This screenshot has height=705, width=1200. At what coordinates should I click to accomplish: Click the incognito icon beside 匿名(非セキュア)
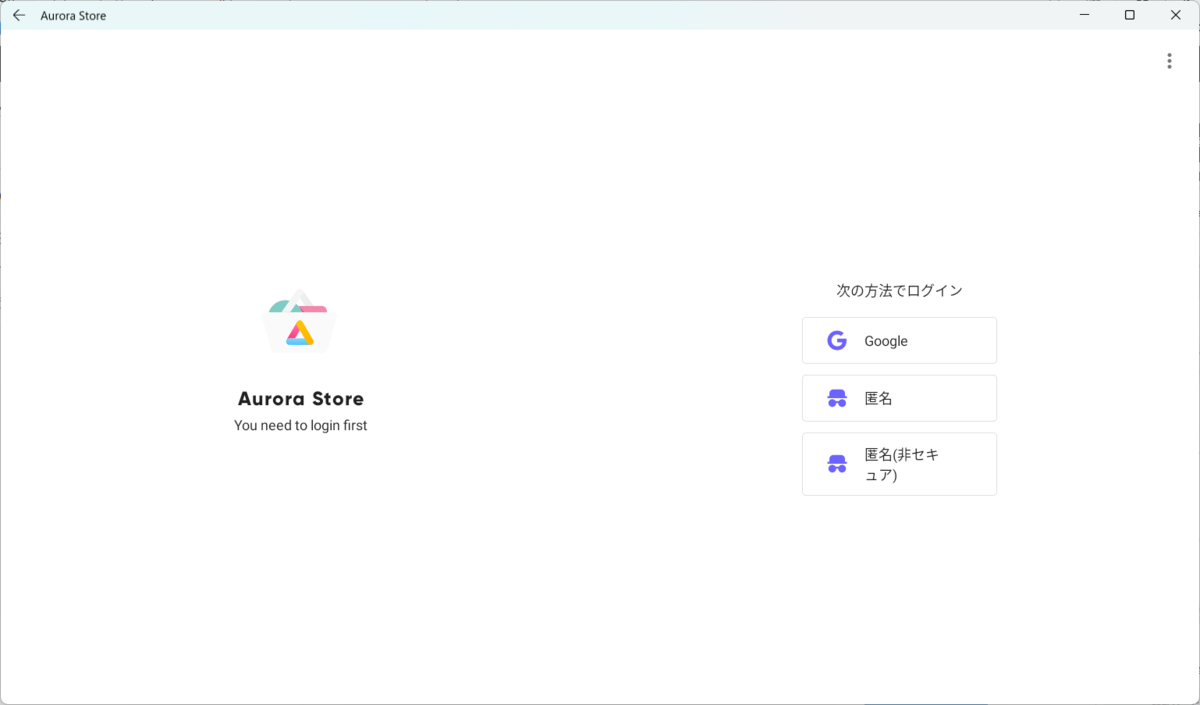pyautogui.click(x=837, y=464)
